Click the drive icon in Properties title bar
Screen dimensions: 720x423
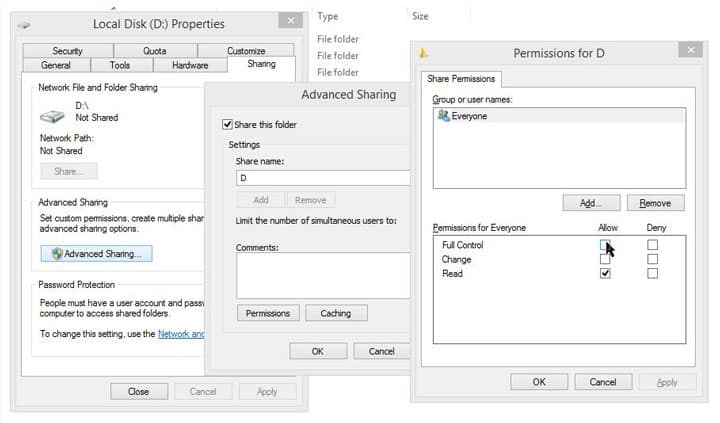[24, 25]
